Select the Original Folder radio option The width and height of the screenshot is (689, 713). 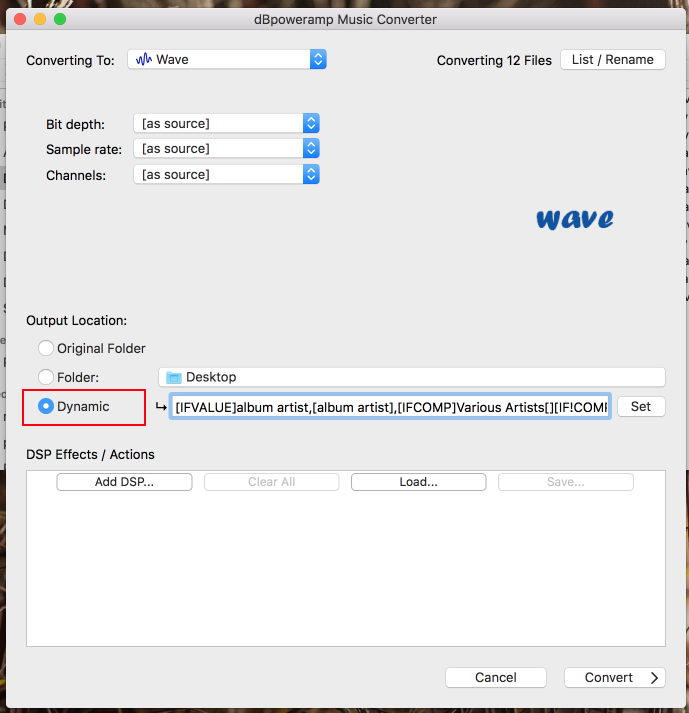coord(46,349)
